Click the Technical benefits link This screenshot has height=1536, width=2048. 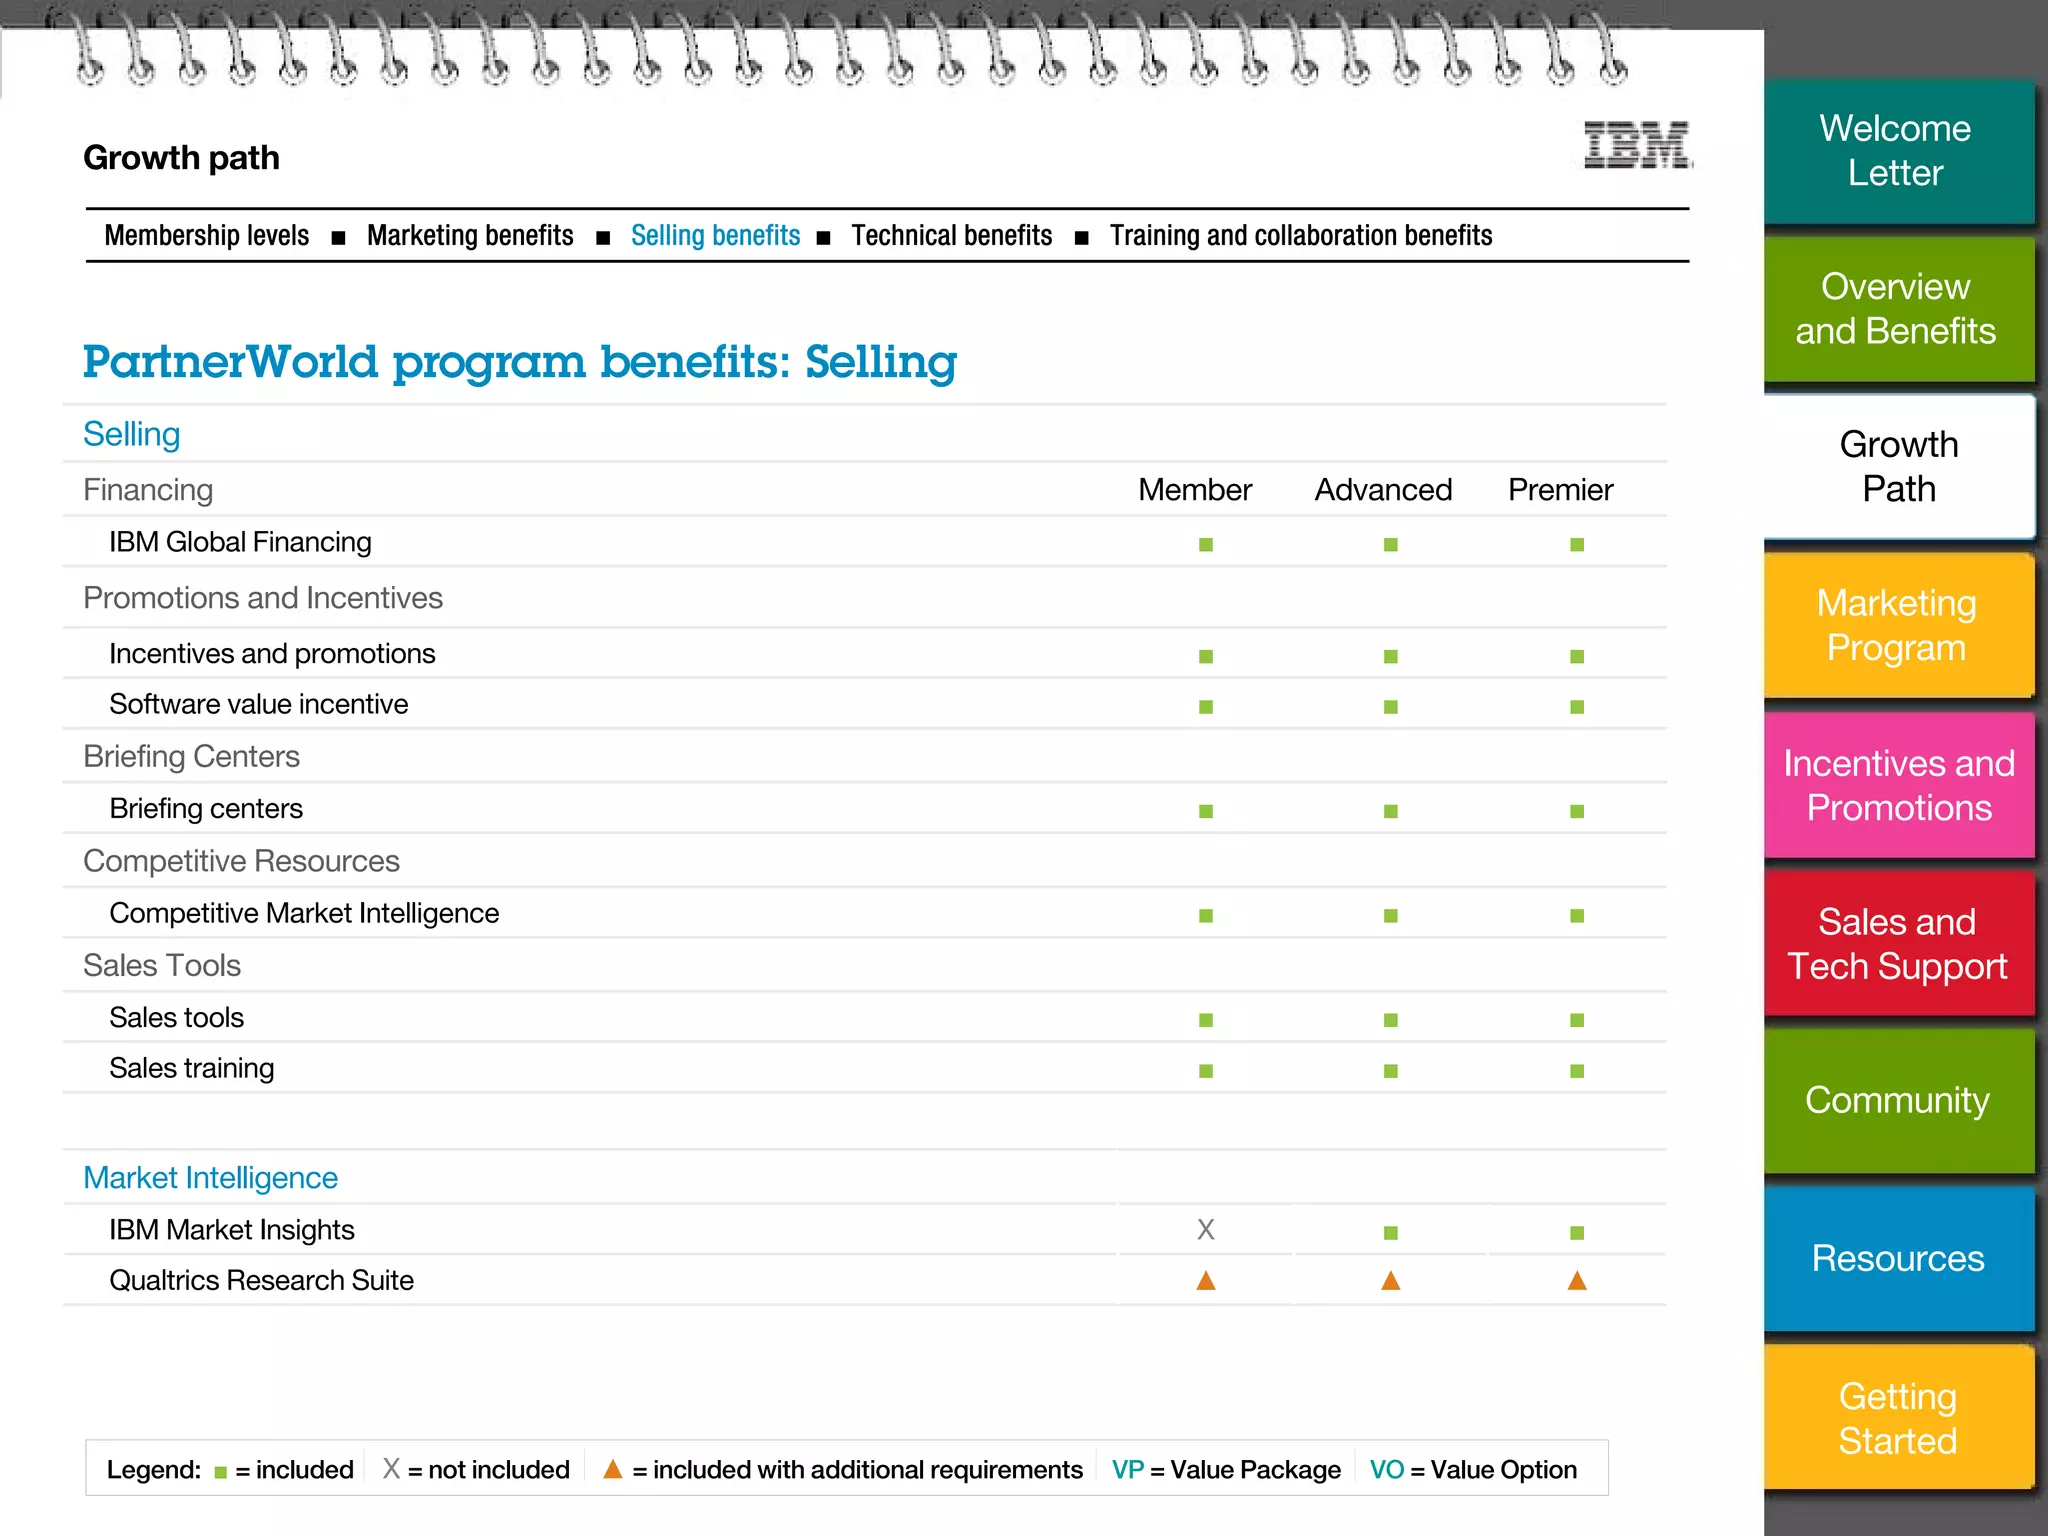951,235
